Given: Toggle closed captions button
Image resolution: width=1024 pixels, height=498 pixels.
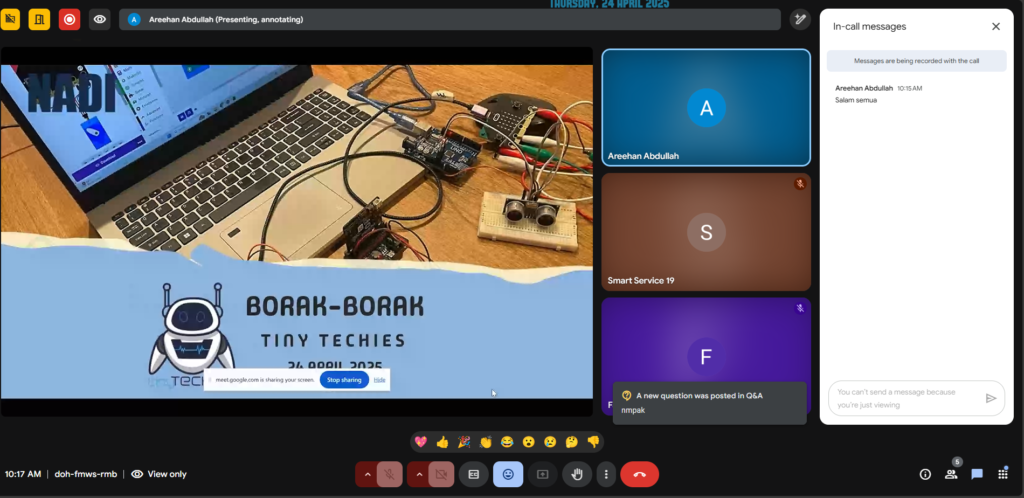Looking at the screenshot, I should pos(473,475).
